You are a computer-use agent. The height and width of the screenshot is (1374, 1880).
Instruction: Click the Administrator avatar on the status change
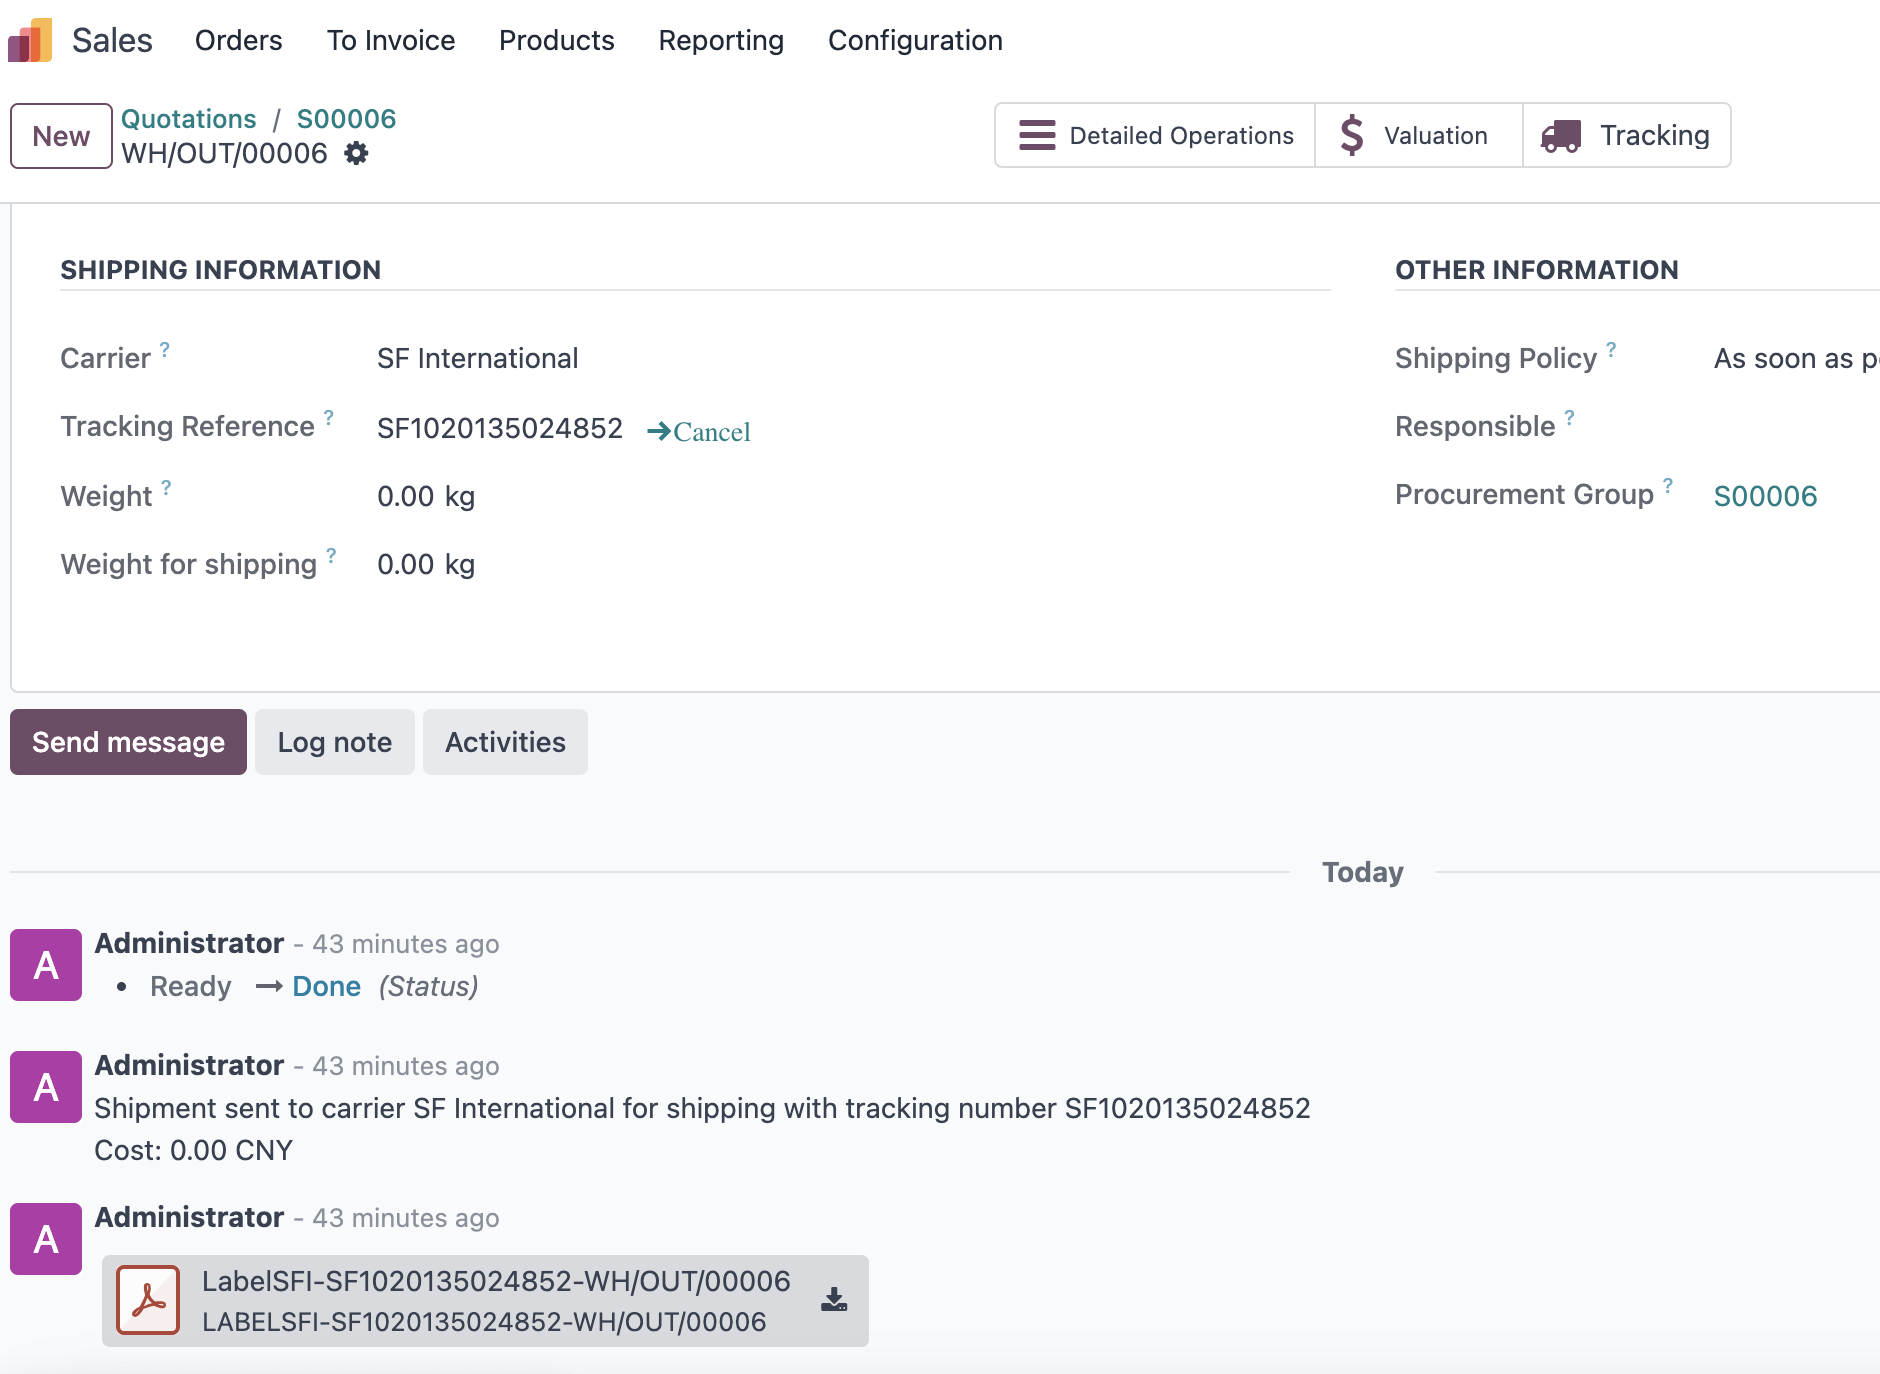click(46, 965)
